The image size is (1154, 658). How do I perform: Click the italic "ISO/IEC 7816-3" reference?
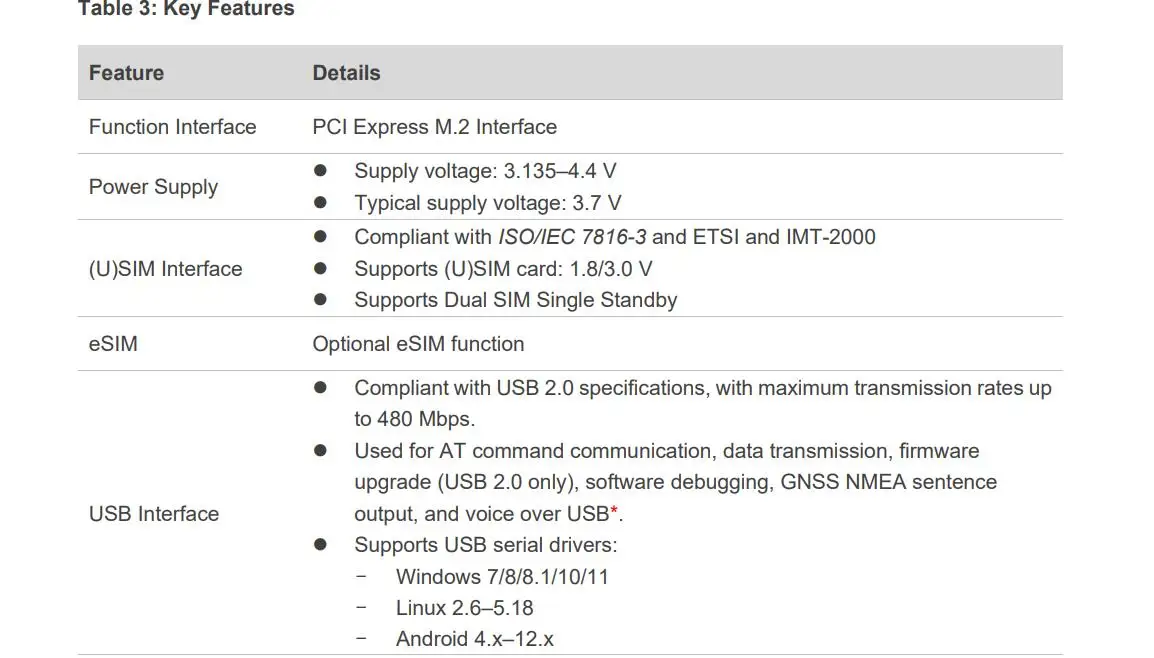coord(572,237)
